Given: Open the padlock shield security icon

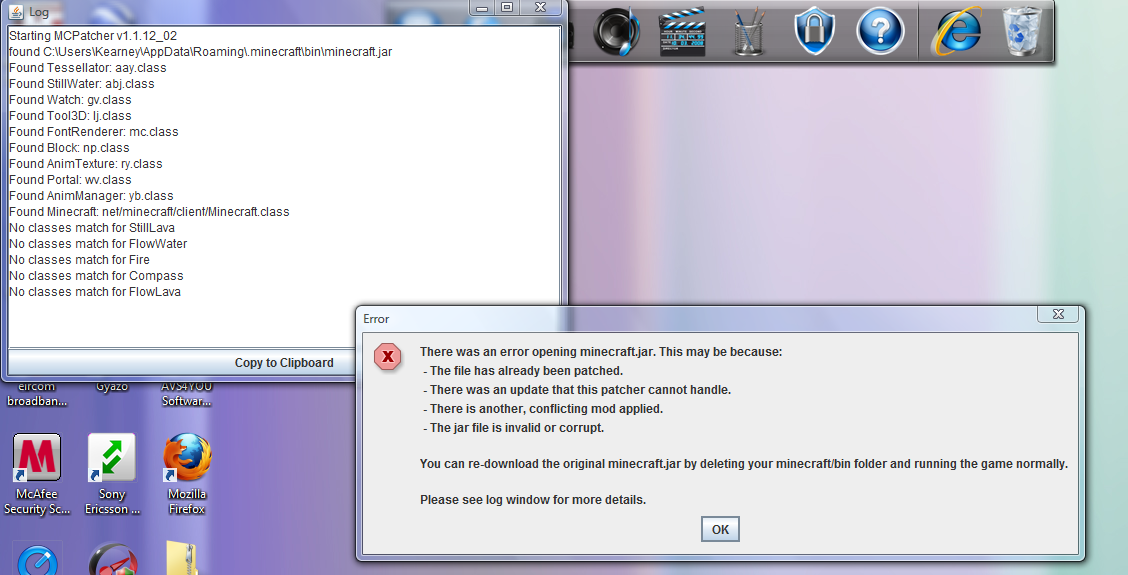Looking at the screenshot, I should point(814,32).
